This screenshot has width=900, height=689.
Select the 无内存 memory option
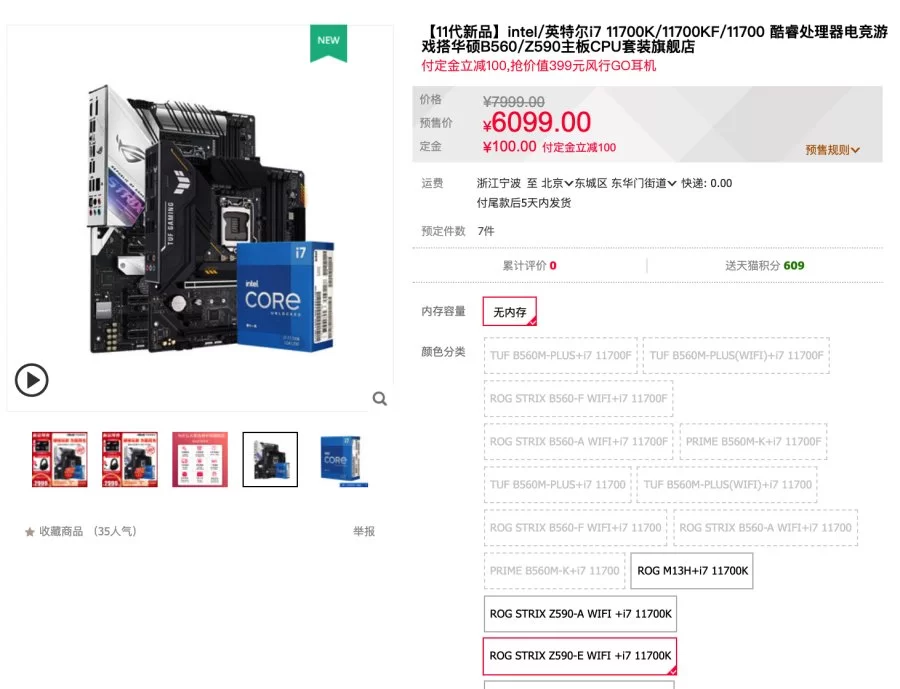point(510,312)
